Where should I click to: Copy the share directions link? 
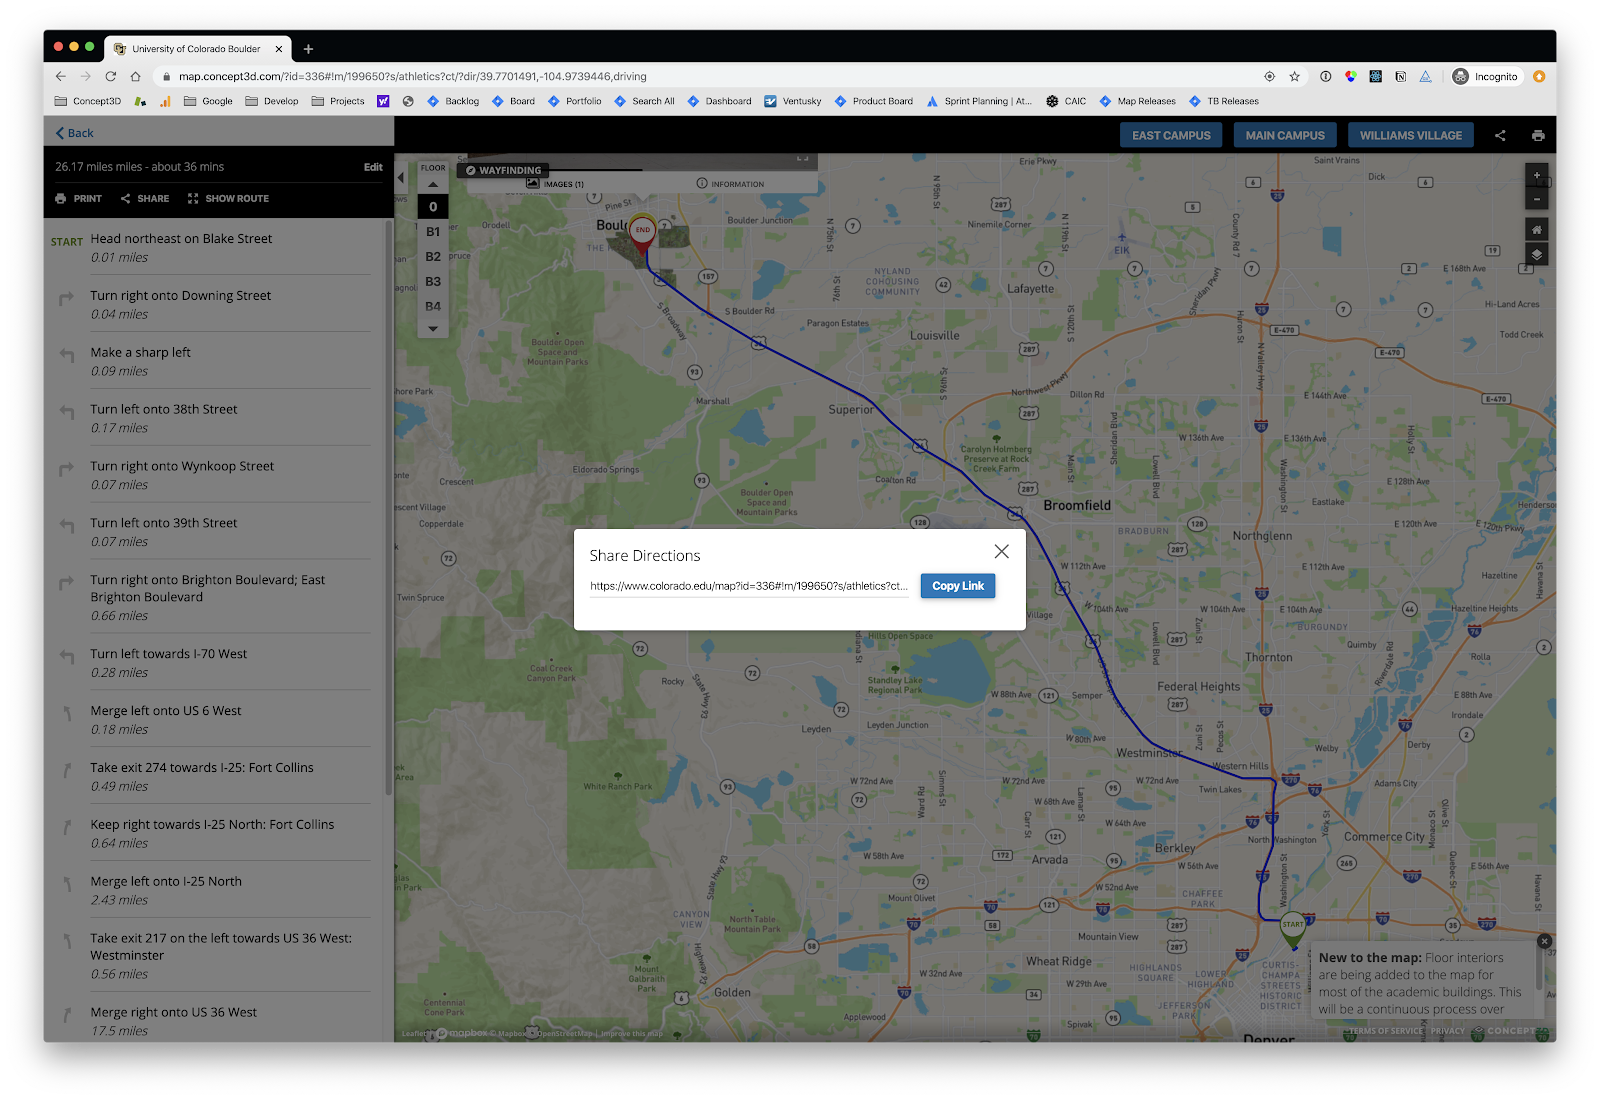coord(958,586)
